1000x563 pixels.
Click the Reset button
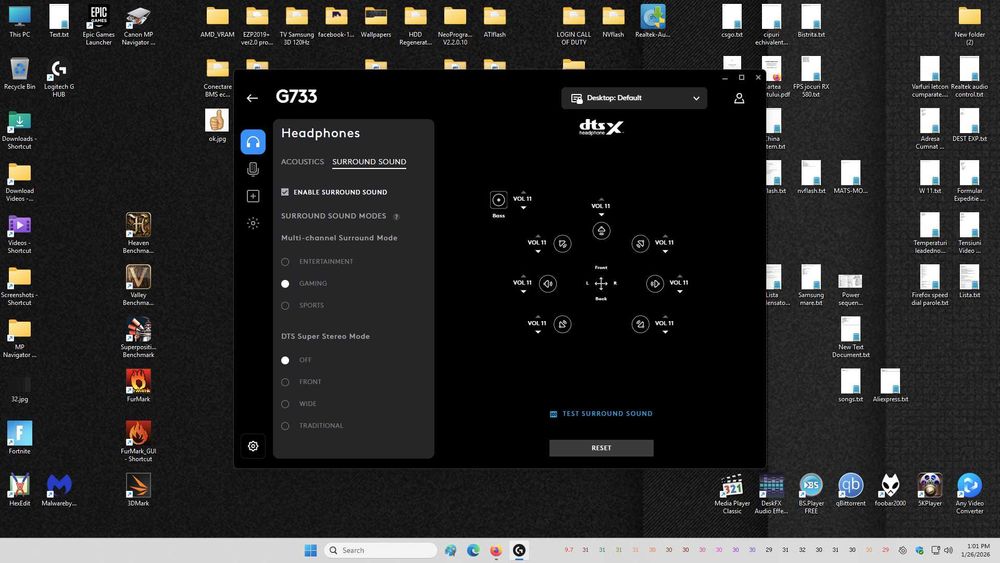pyautogui.click(x=601, y=448)
